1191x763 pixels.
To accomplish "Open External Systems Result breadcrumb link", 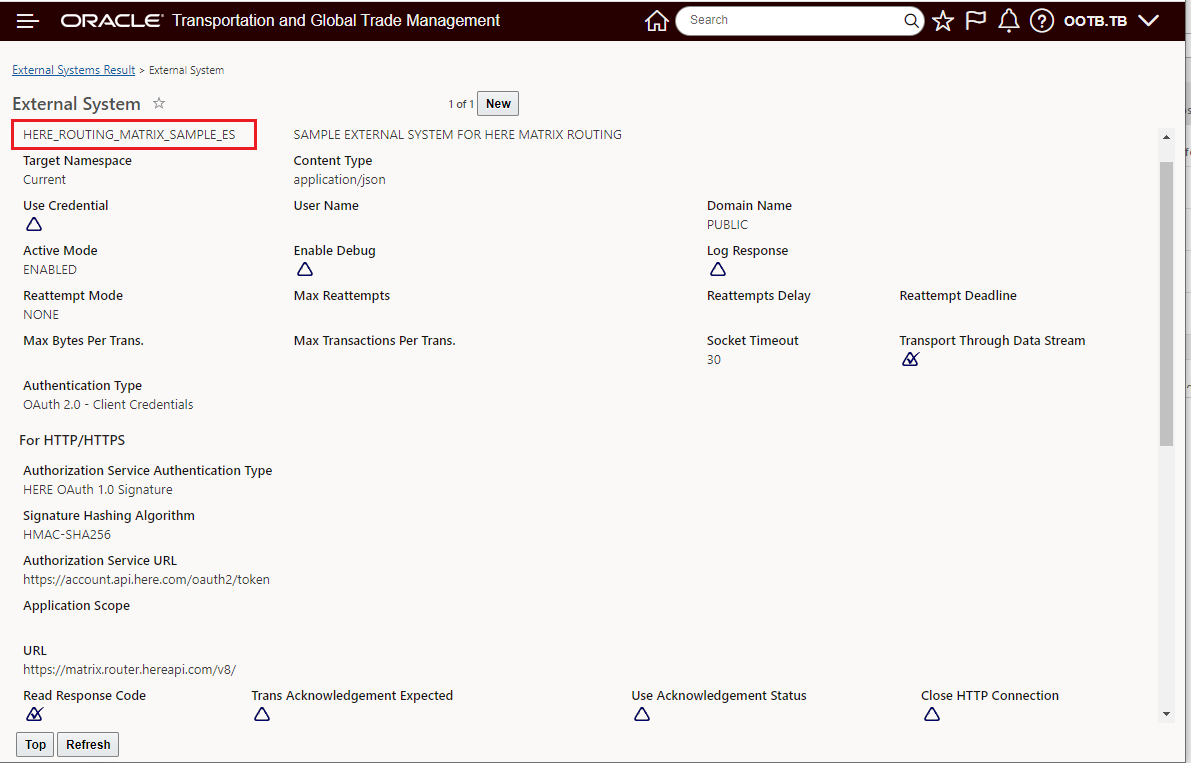I will (73, 70).
